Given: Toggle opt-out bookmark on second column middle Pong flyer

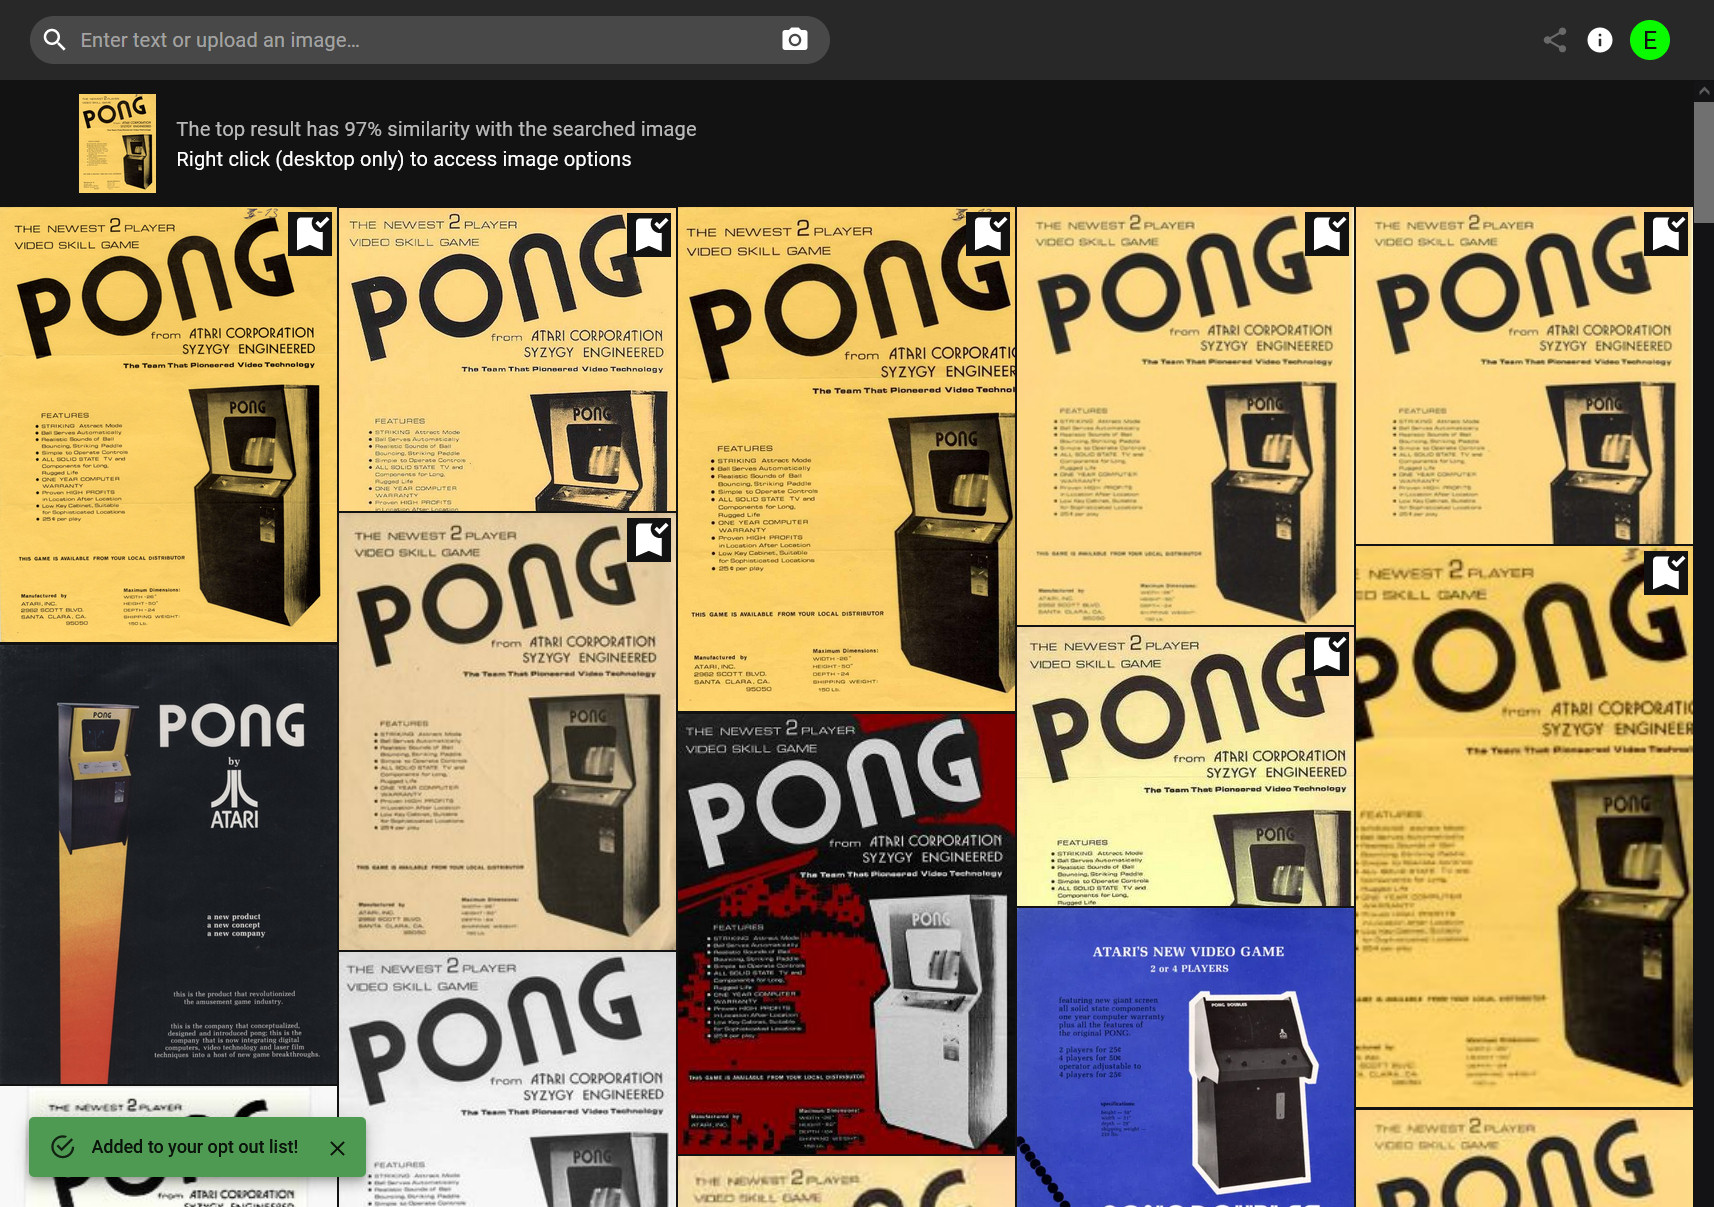Looking at the screenshot, I should click(650, 539).
